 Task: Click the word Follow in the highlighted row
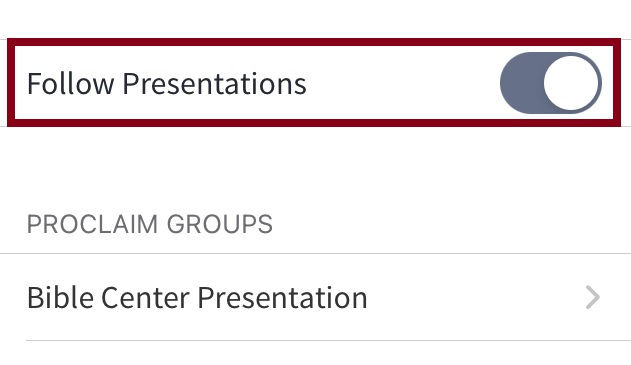tap(70, 83)
